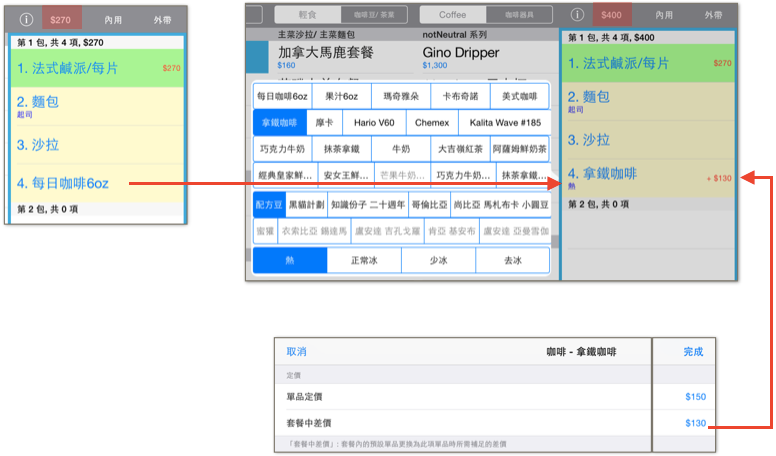Screen dimensions: 776x456
Task: Tap the red $400 total button
Action: [612, 15]
